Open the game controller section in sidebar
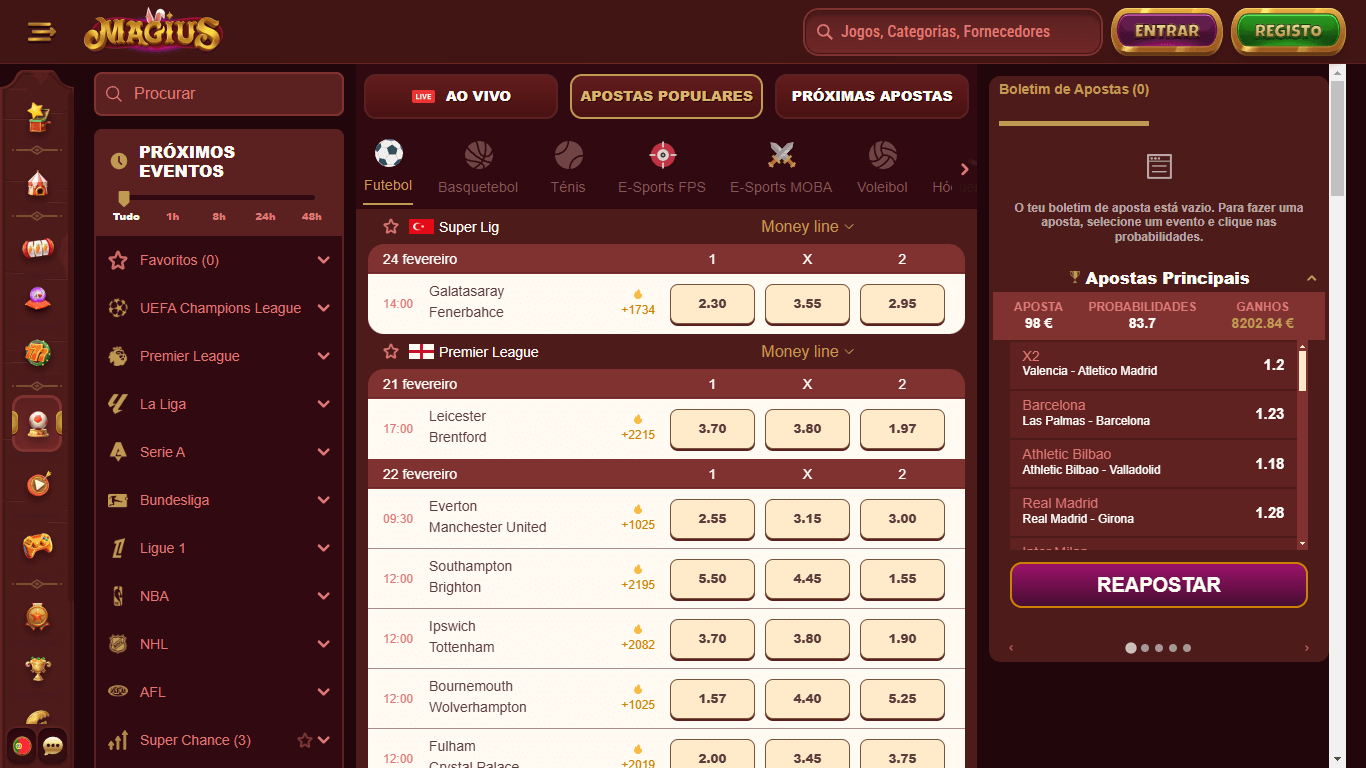This screenshot has width=1366, height=768. coord(37,543)
